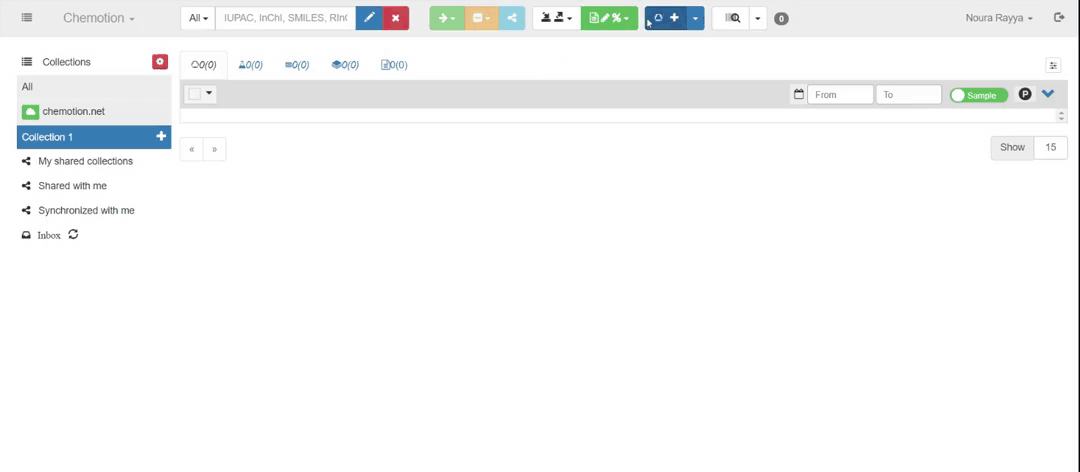Add to Collection 1 using plus icon
1080x472 pixels.
(161, 137)
